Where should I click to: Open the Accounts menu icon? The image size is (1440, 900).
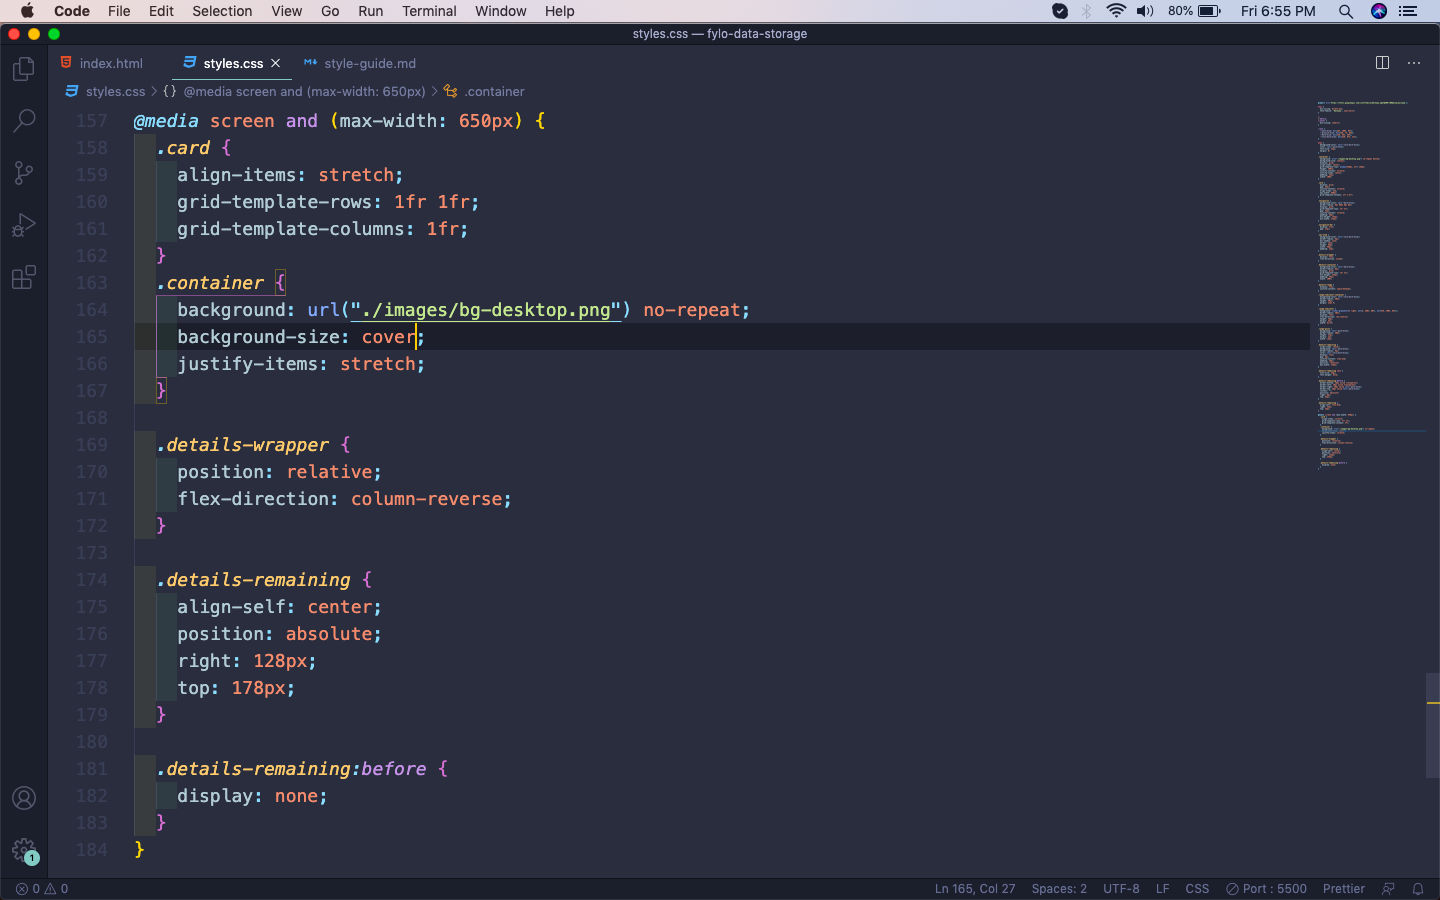(x=24, y=798)
